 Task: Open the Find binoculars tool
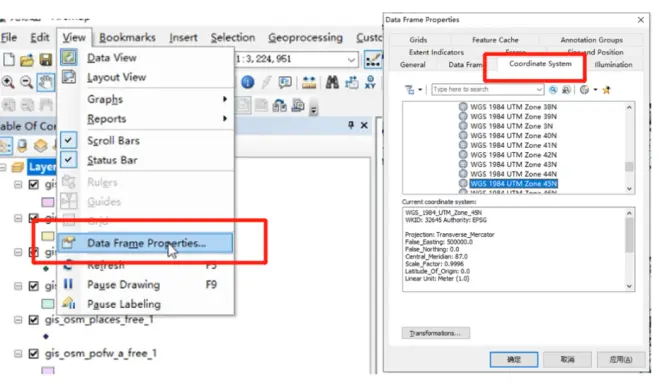pos(332,82)
